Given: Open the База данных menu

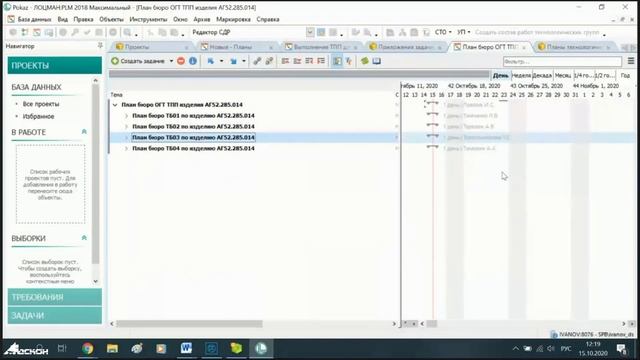Looking at the screenshot, I should (x=34, y=19).
